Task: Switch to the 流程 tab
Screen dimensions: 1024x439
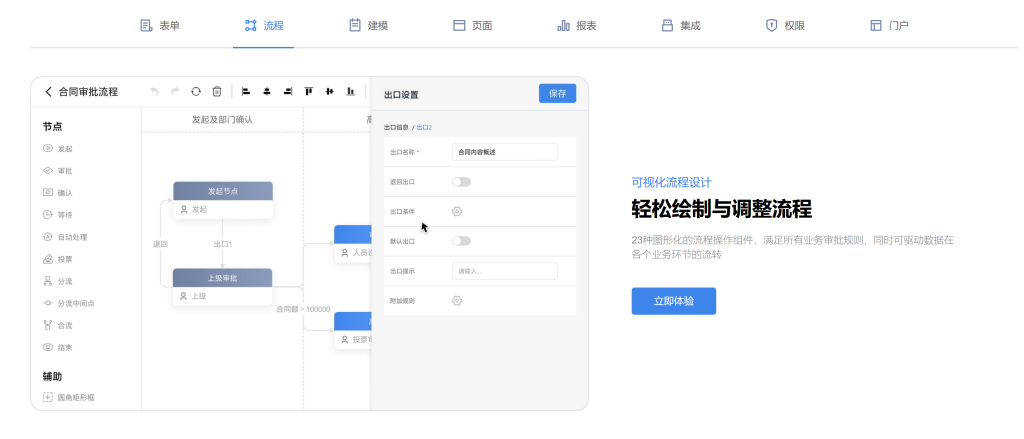Action: [264, 25]
